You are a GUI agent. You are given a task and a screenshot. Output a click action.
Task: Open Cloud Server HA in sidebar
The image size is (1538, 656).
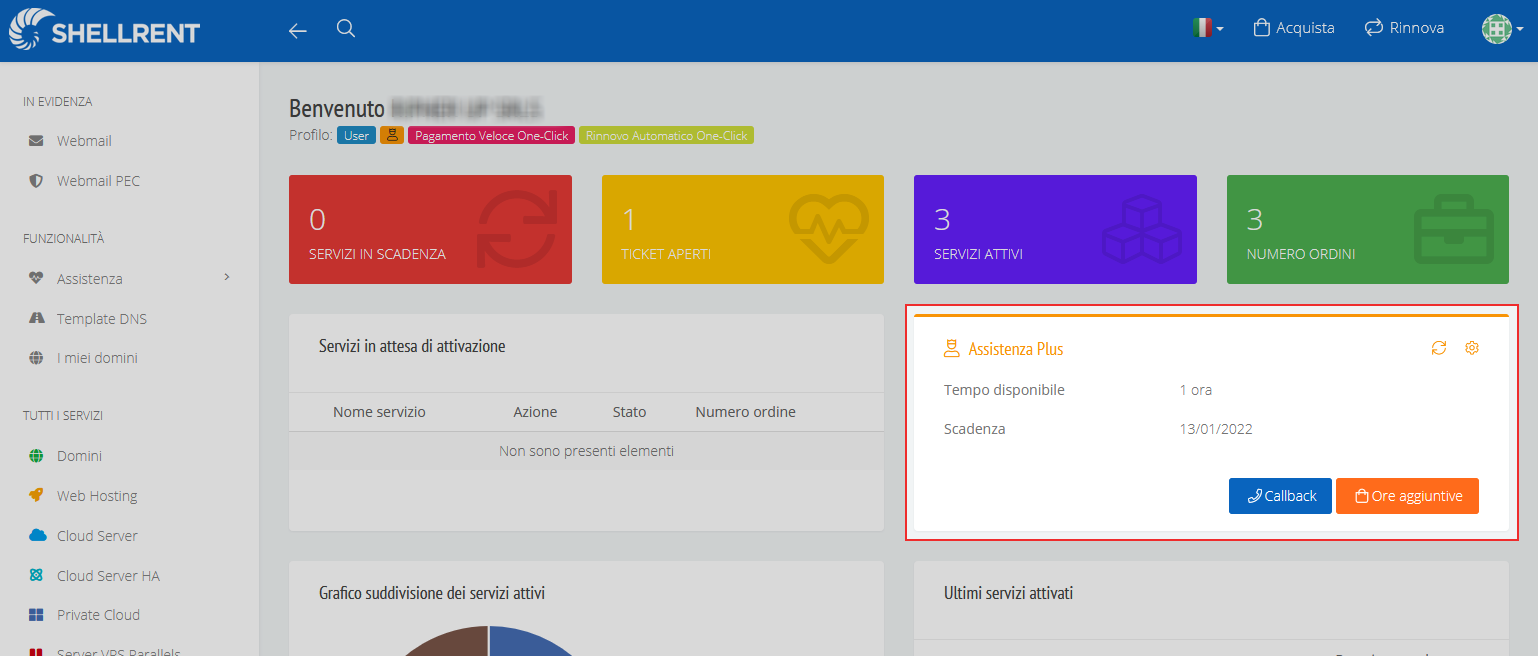108,576
